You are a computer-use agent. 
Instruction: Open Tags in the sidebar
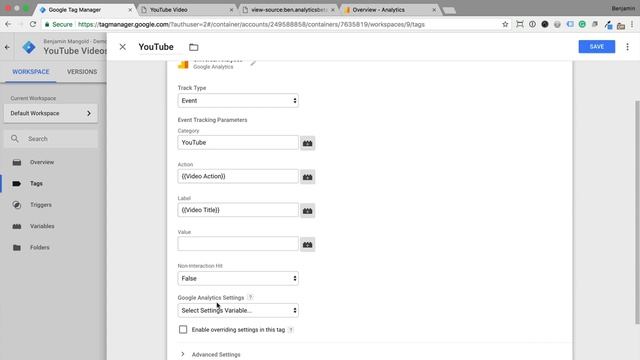click(36, 184)
